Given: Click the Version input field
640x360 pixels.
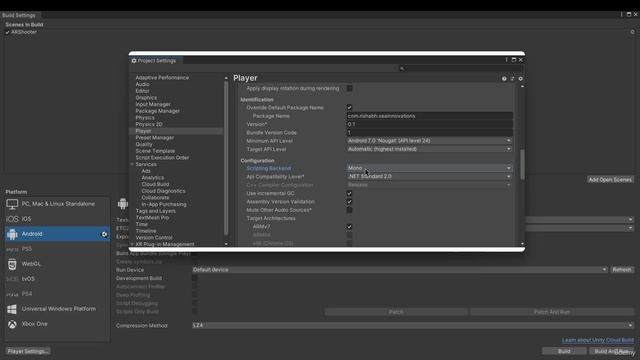Looking at the screenshot, I should point(429,124).
